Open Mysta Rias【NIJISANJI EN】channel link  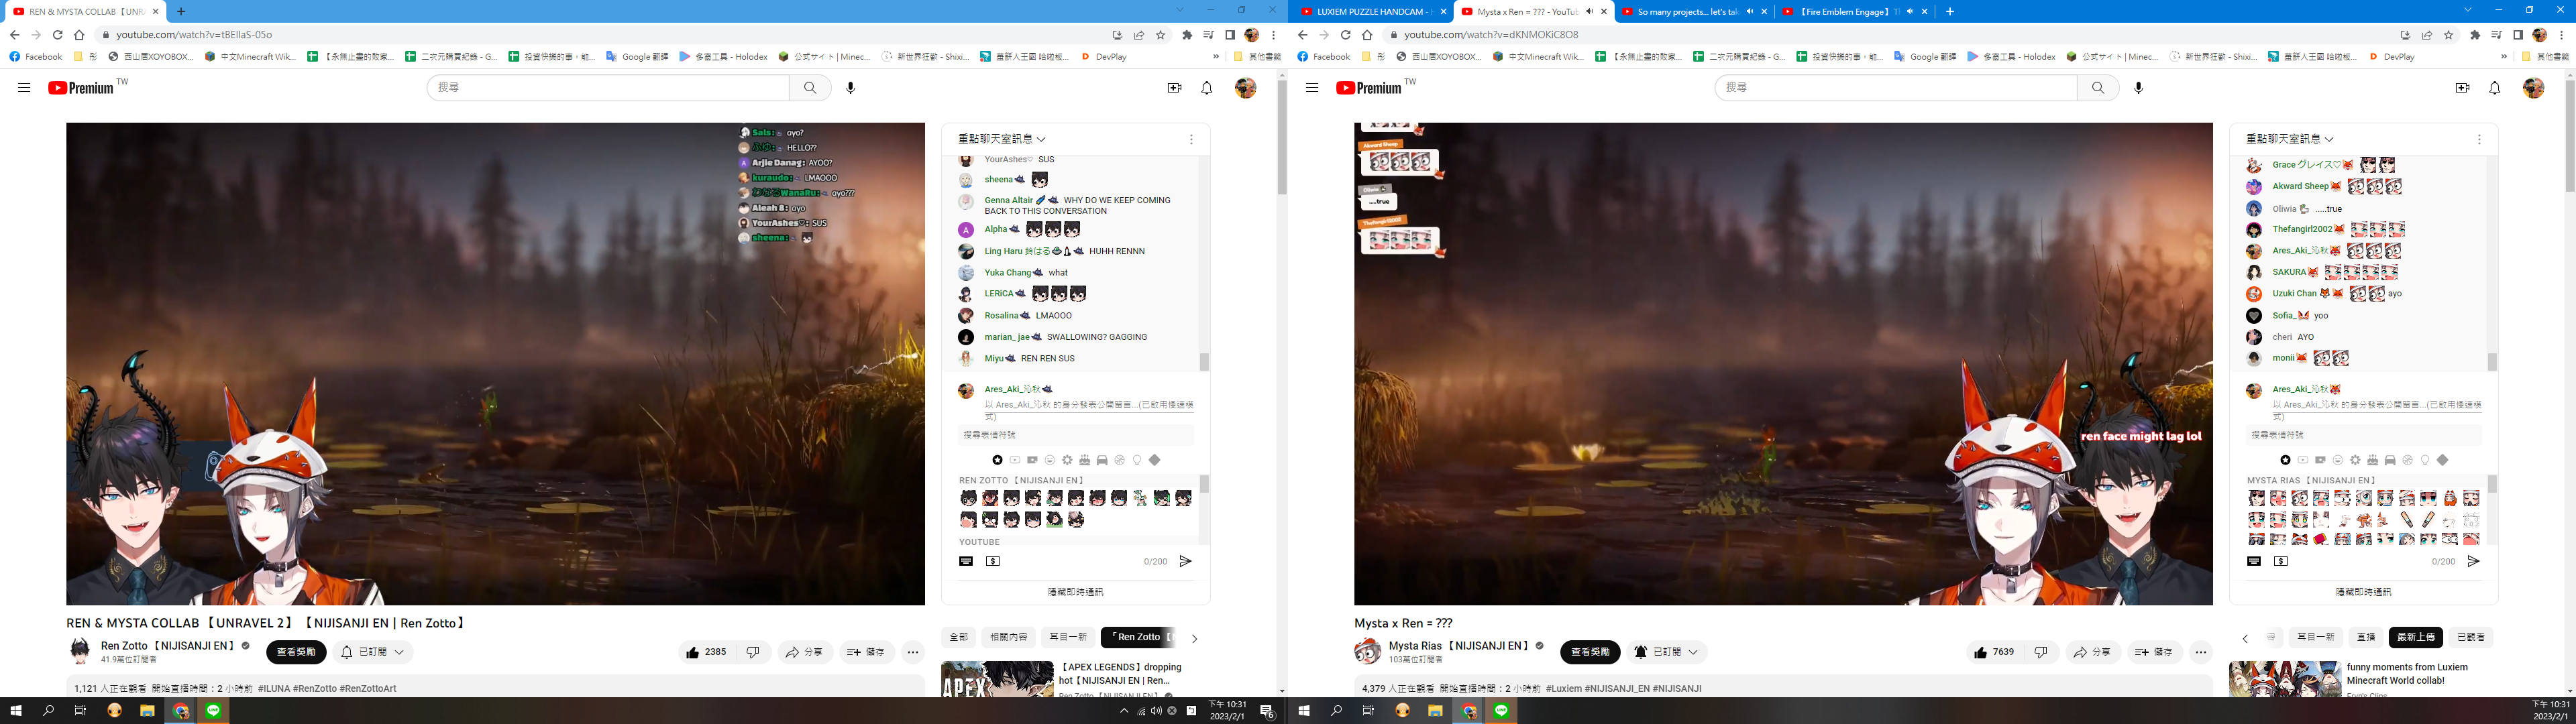click(1459, 646)
